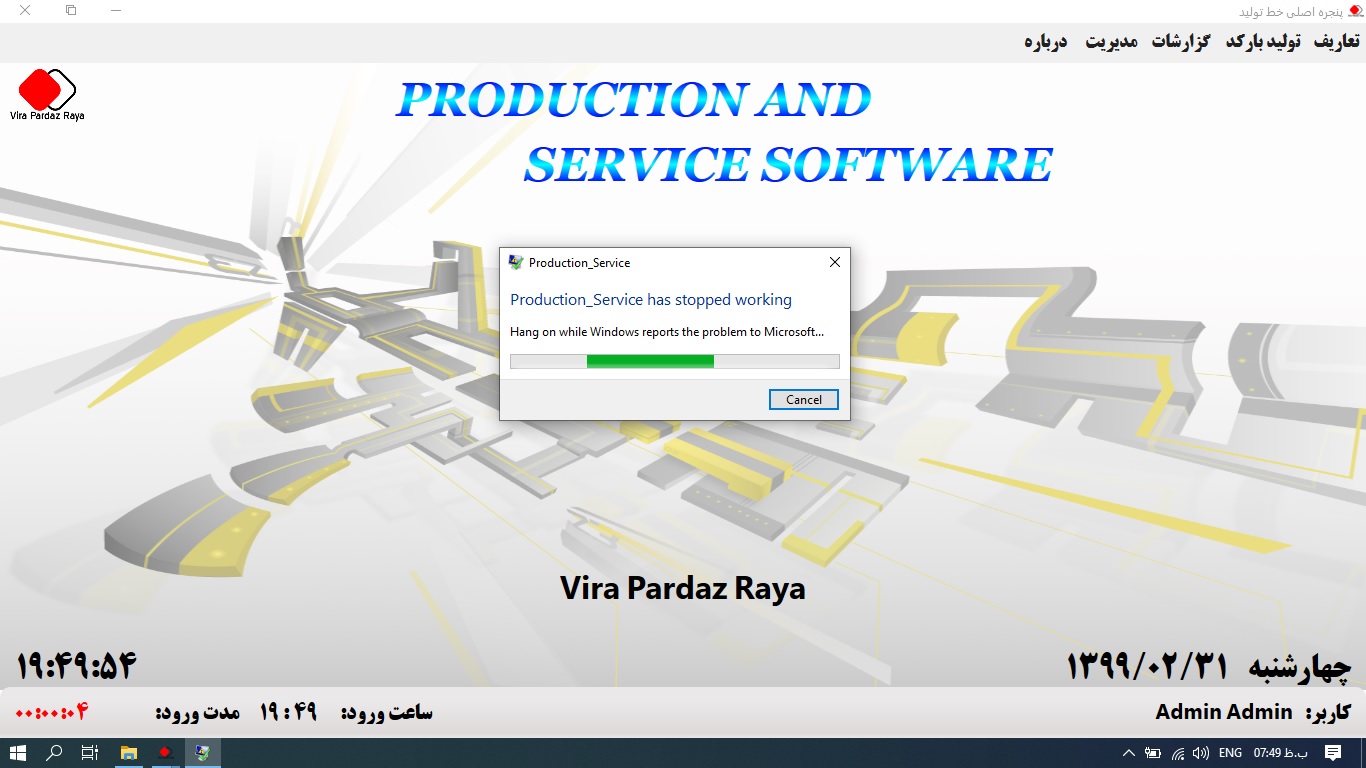
Task: Switch the ENG input language indicator
Action: (x=1230, y=753)
